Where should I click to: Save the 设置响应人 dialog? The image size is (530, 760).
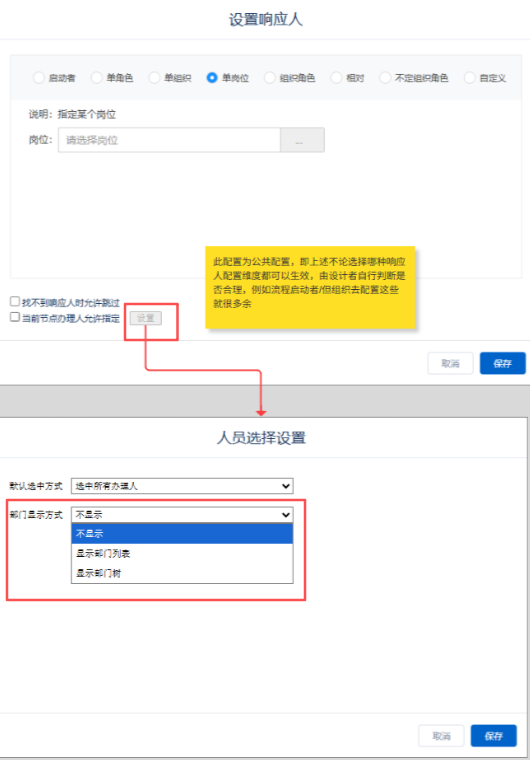(503, 364)
